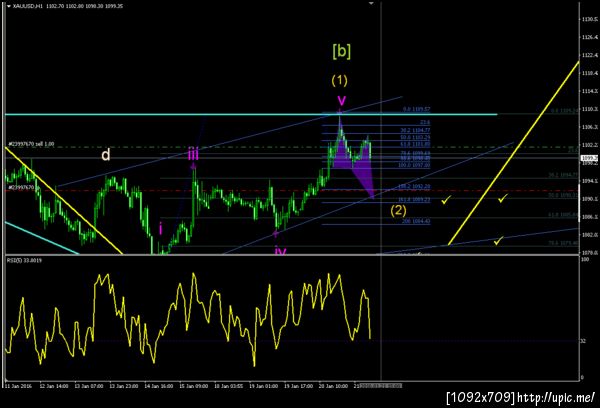600x408 pixels.
Task: Select the magenta iv wave label
Action: click(280, 251)
